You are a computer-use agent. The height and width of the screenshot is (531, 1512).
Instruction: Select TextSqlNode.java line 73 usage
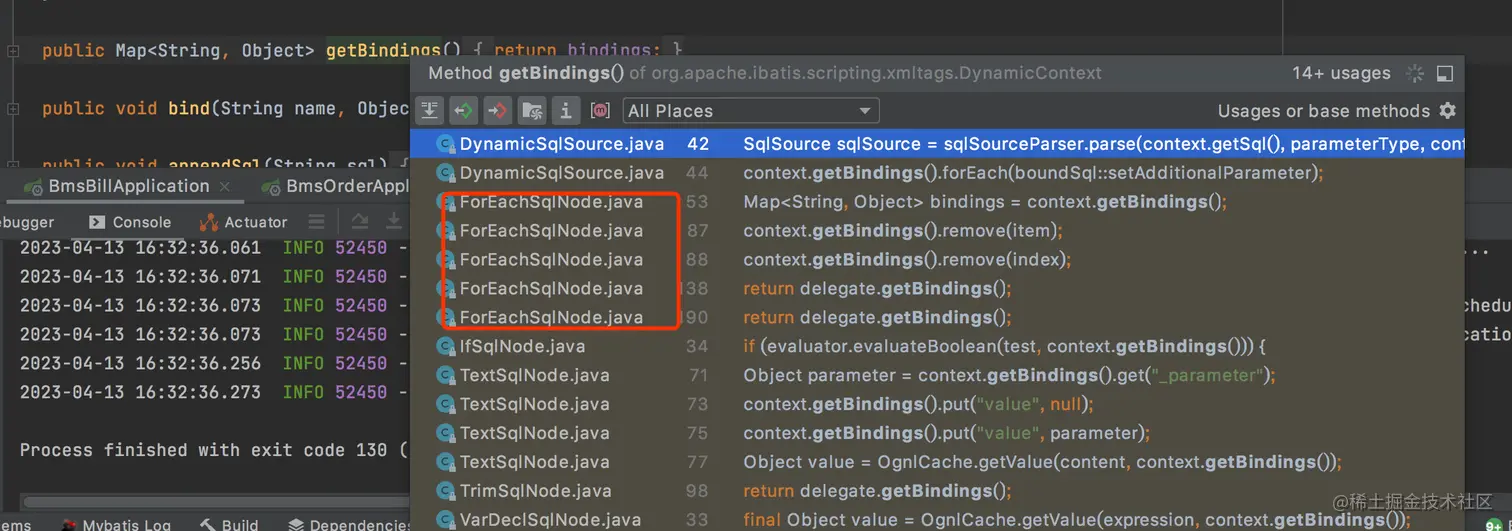pyautogui.click(x=938, y=405)
